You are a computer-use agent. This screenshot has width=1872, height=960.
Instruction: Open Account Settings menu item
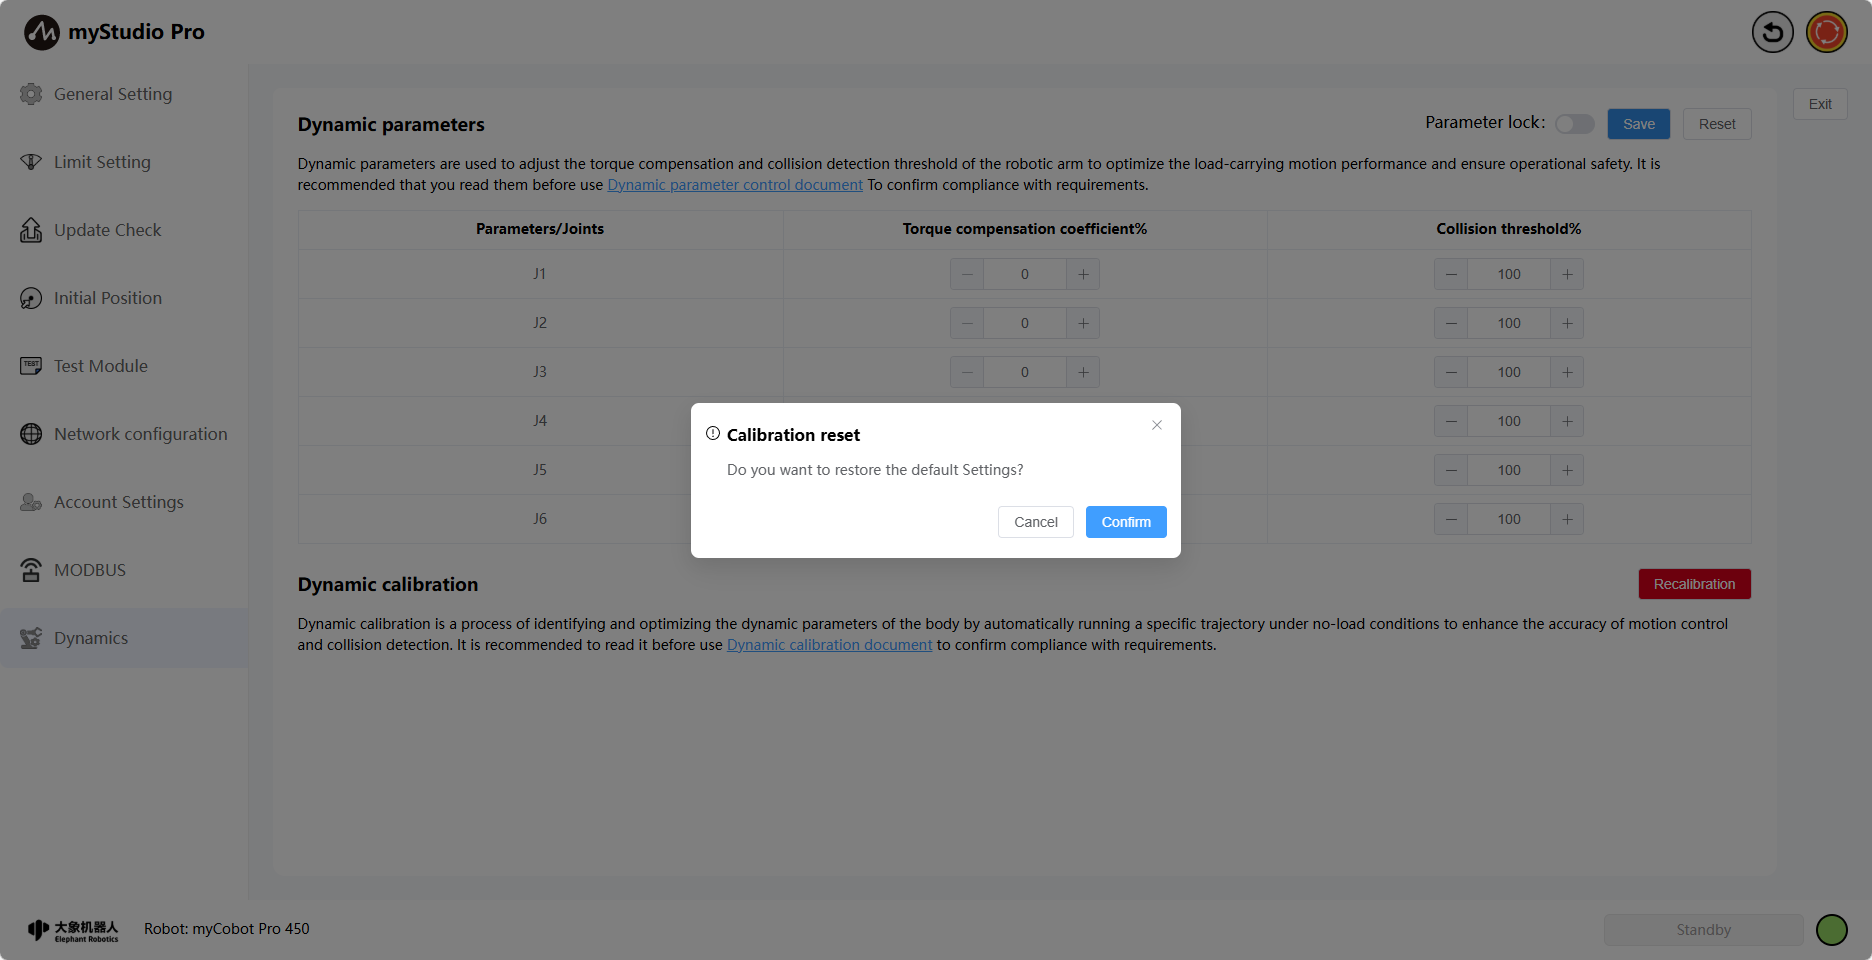[x=118, y=502]
